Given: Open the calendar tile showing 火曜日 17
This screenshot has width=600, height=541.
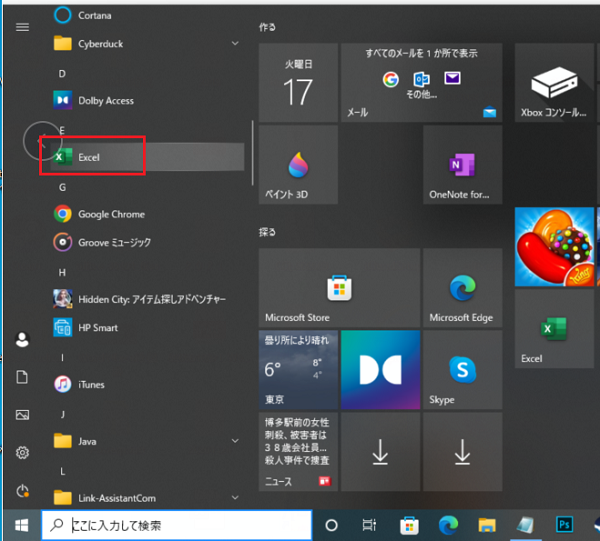Looking at the screenshot, I should click(x=298, y=83).
